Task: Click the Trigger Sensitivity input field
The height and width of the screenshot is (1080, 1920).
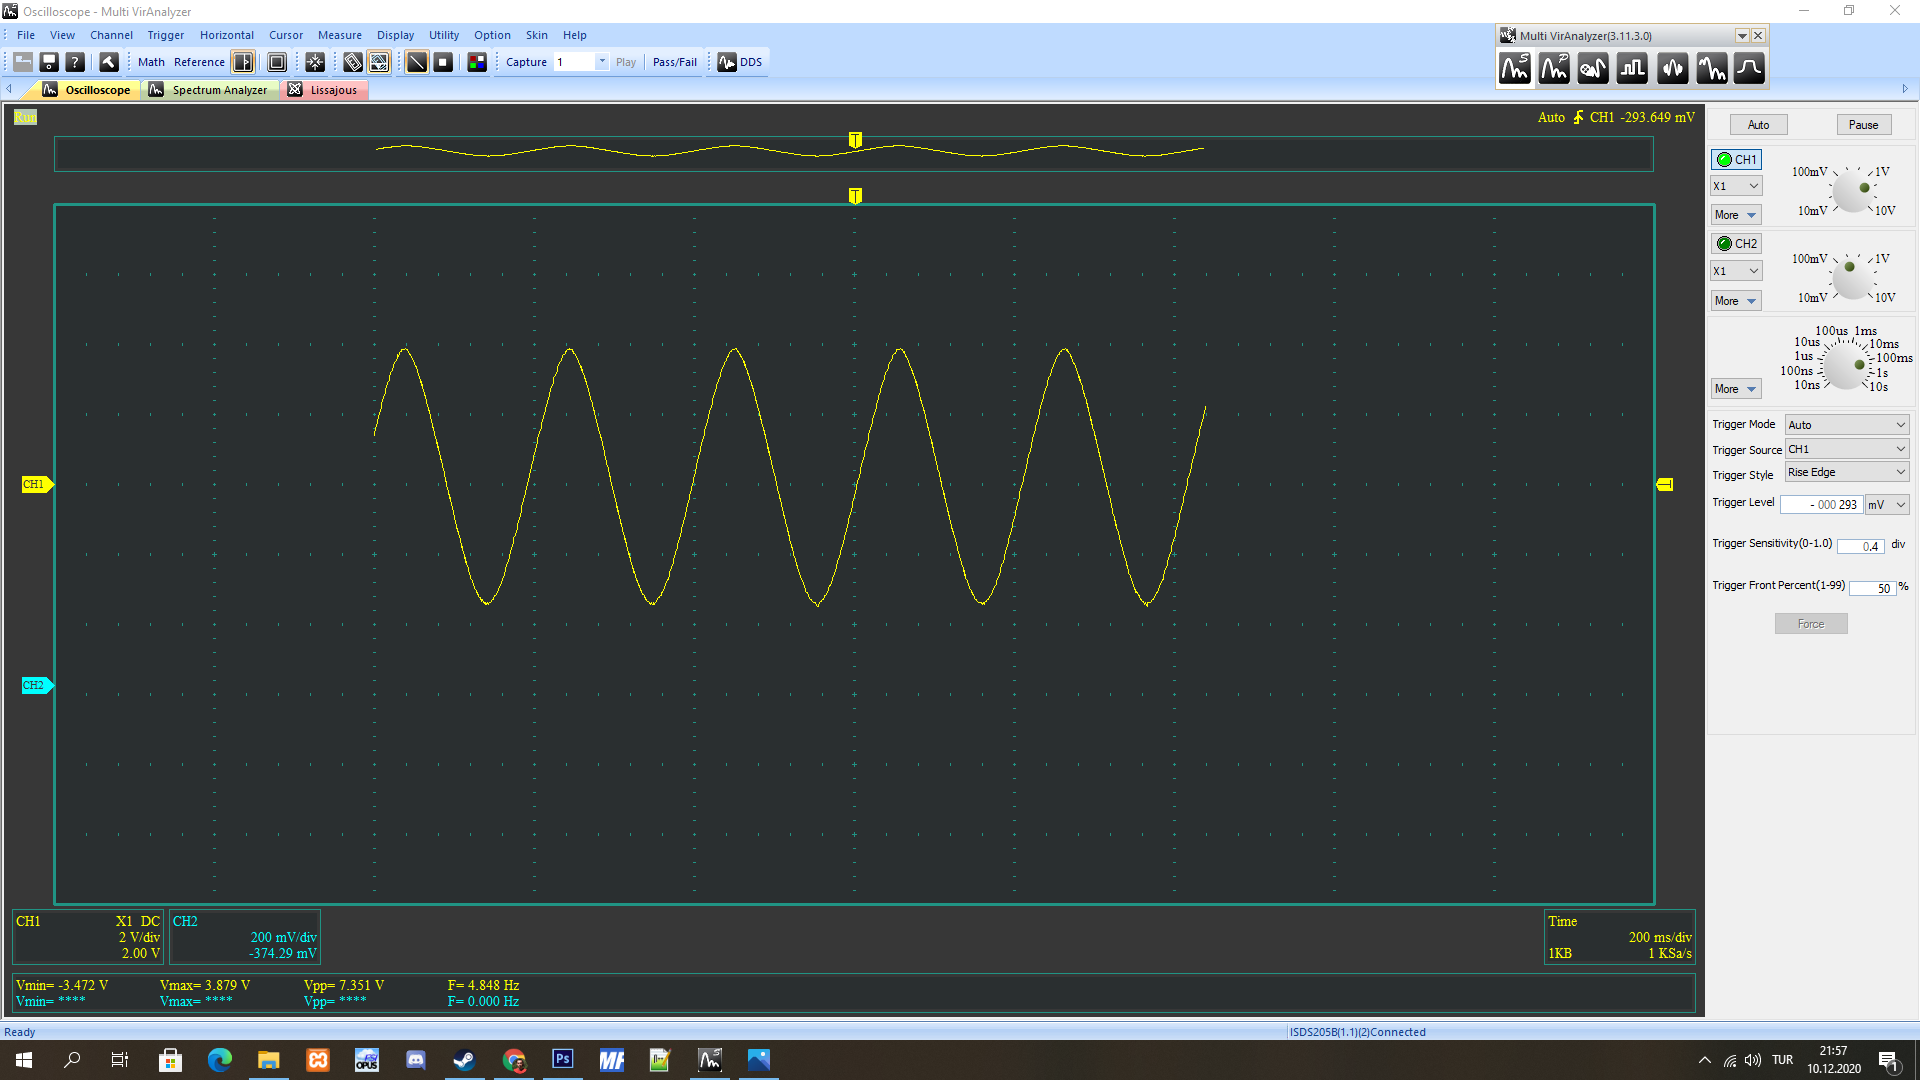Action: pyautogui.click(x=1860, y=546)
